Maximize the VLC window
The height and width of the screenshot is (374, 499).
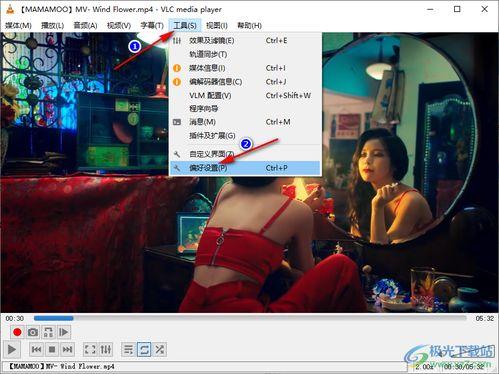tap(457, 9)
